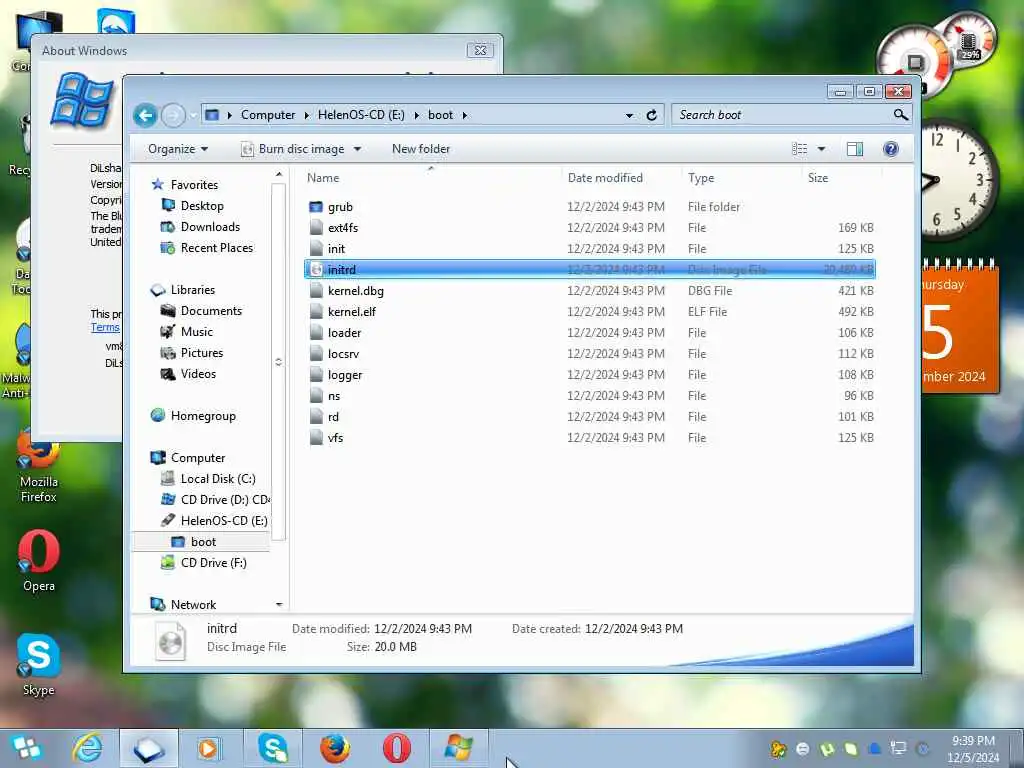Toggle the preview pane icon
The image size is (1024, 768).
[855, 149]
